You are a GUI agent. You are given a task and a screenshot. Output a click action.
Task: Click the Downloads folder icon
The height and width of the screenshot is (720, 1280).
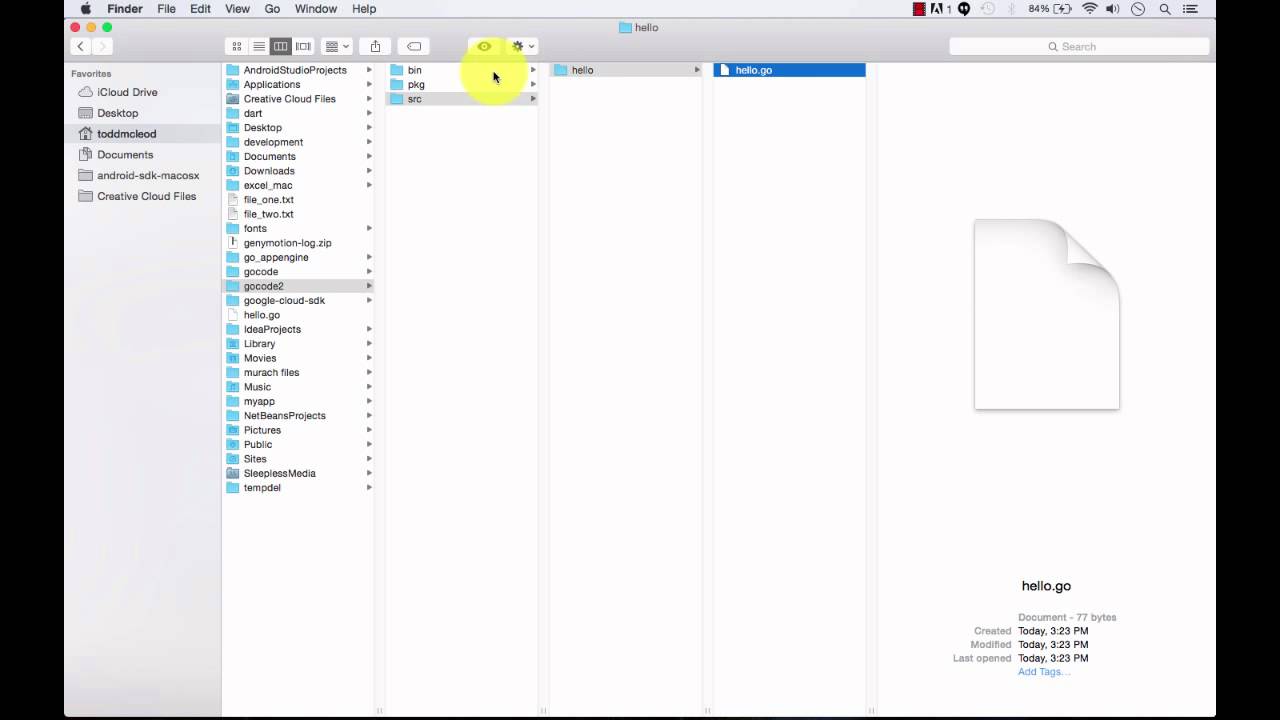click(233, 171)
